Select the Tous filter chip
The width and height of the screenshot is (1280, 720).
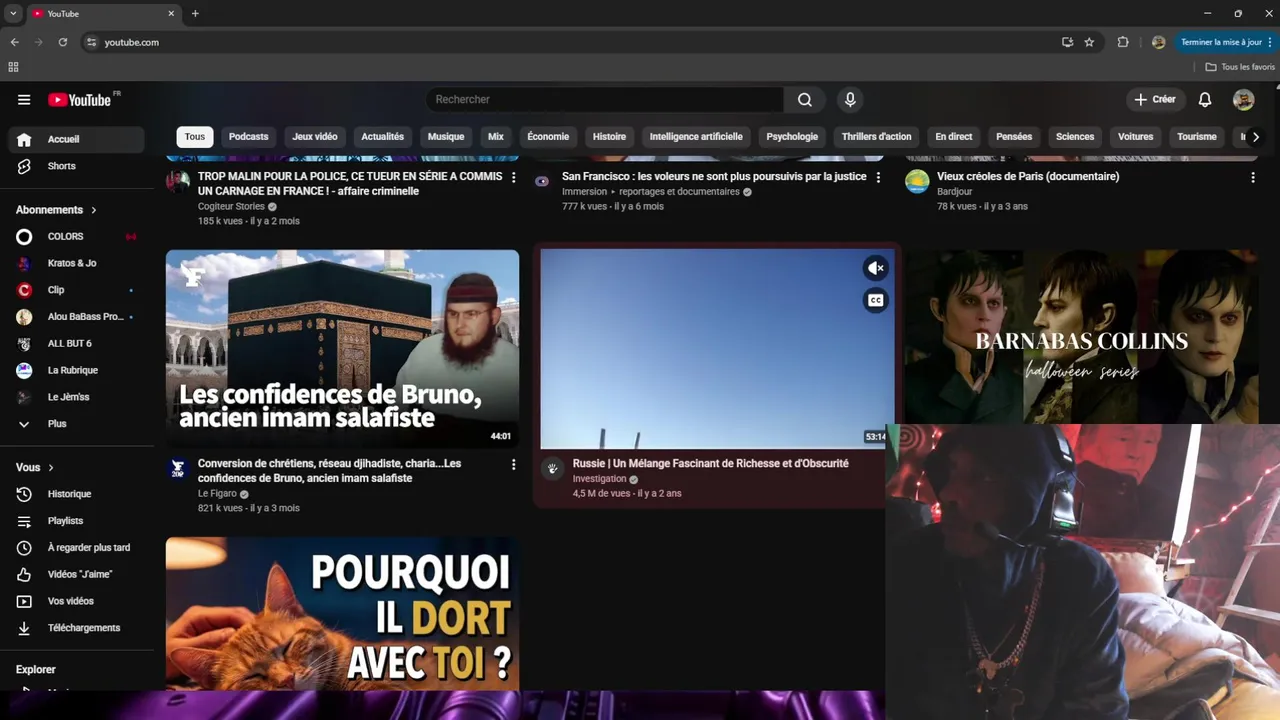[195, 137]
